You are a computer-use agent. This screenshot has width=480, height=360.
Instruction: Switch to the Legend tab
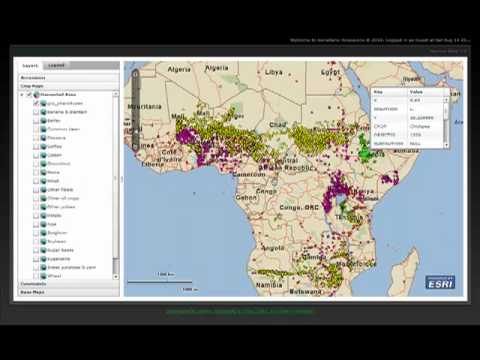[x=56, y=65]
